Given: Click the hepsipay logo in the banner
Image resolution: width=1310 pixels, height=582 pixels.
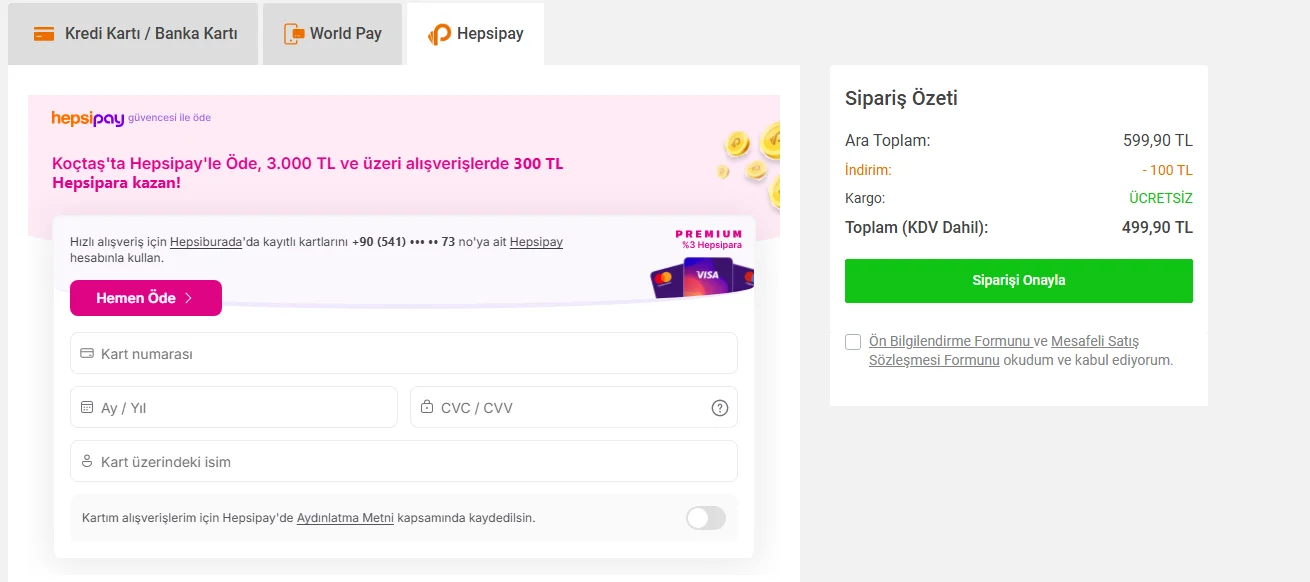Looking at the screenshot, I should tap(88, 118).
